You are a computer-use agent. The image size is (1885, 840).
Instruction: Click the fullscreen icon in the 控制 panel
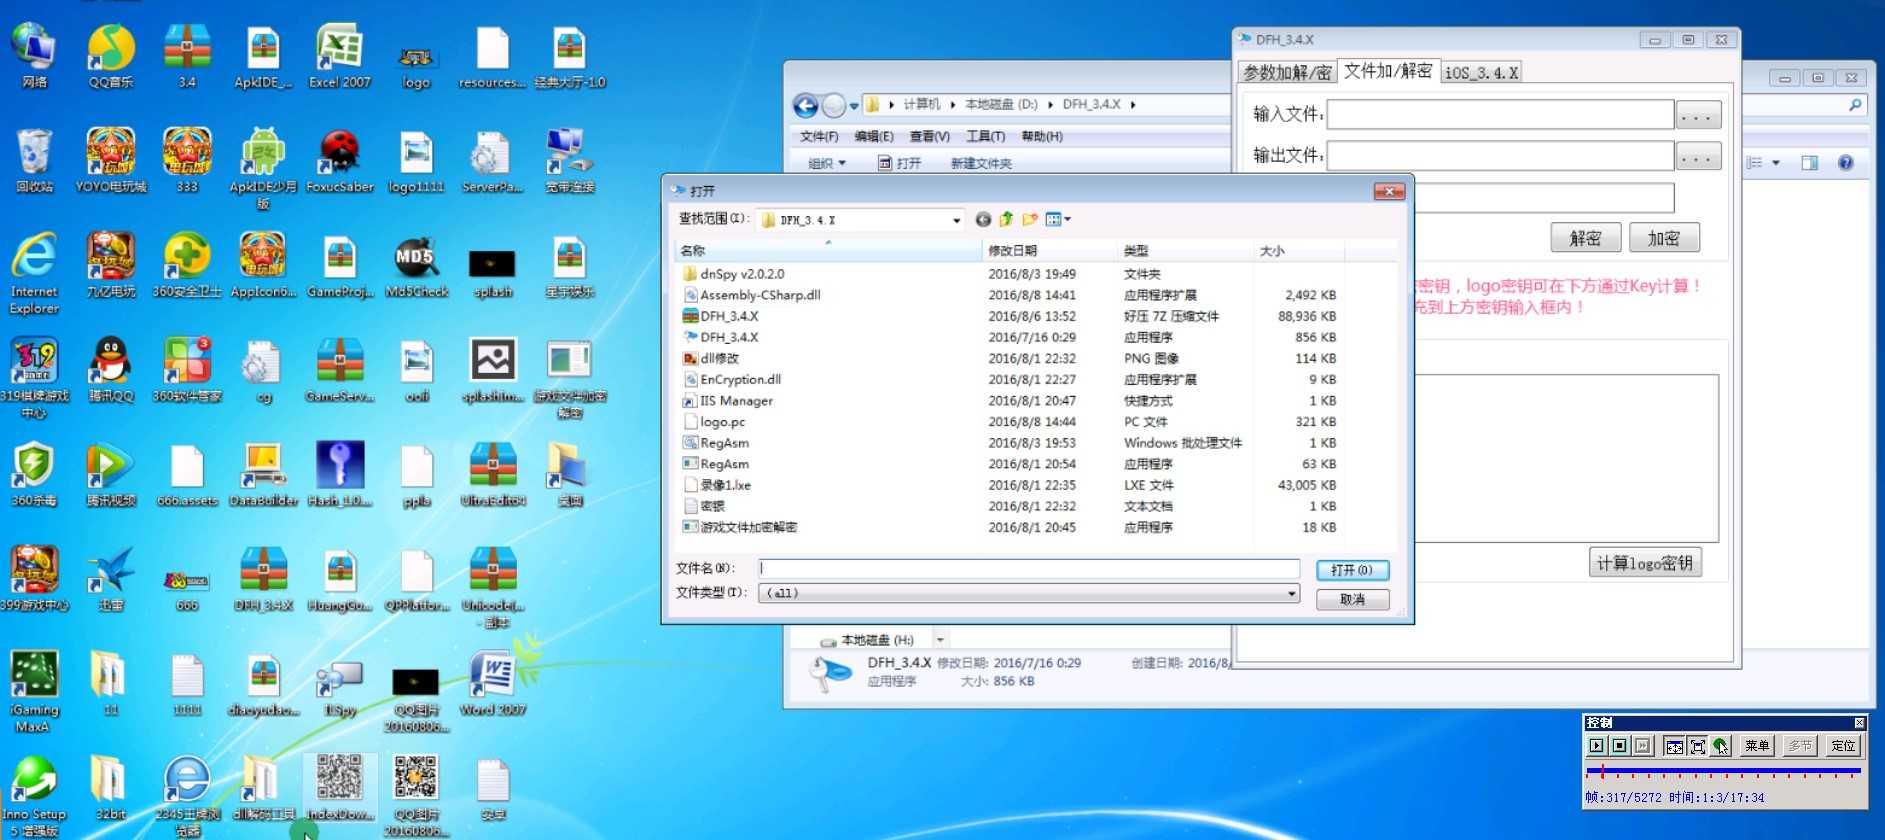coord(1697,746)
